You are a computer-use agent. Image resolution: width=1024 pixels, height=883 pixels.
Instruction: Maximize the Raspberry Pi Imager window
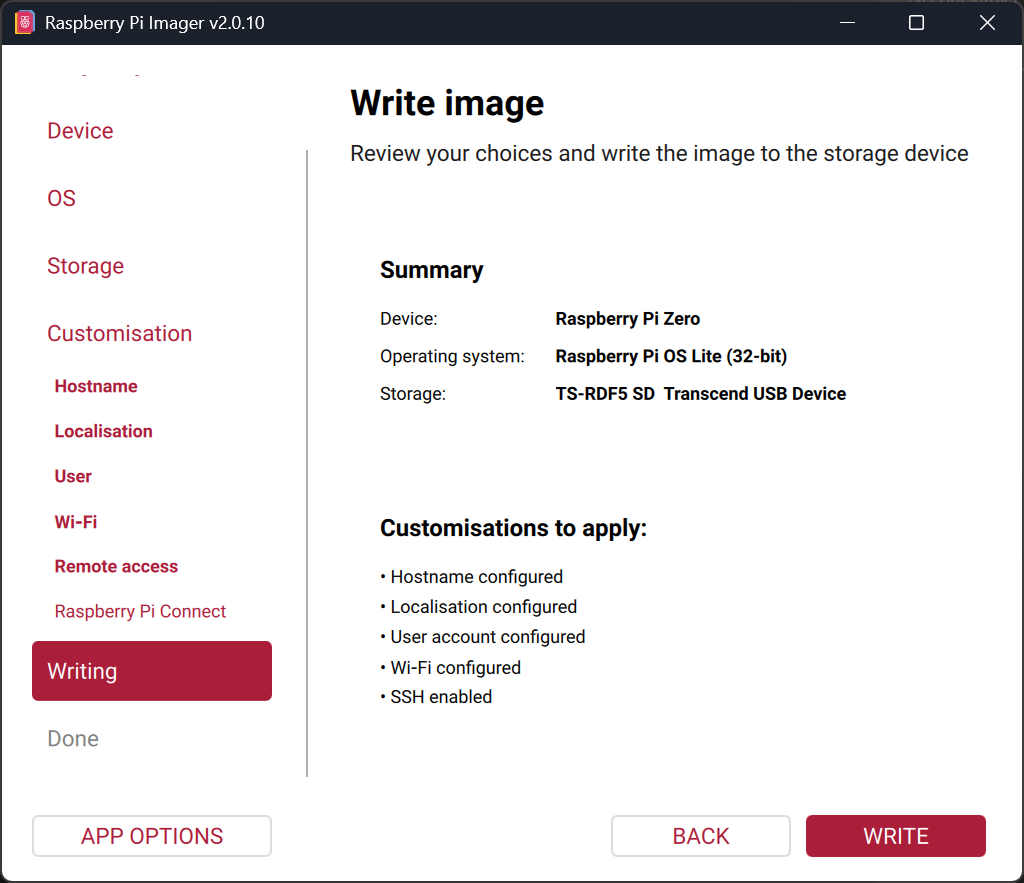point(916,23)
